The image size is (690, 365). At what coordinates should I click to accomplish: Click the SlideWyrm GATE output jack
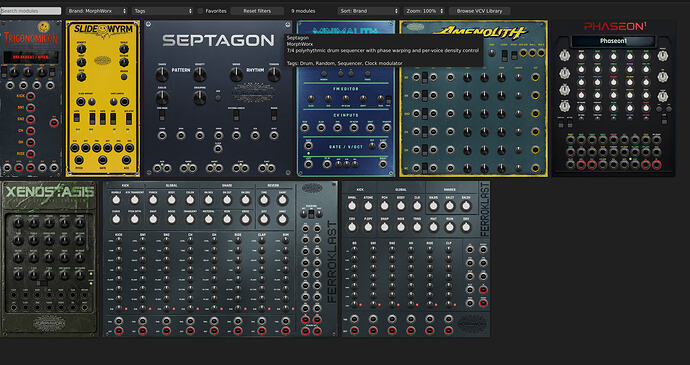[x=103, y=160]
